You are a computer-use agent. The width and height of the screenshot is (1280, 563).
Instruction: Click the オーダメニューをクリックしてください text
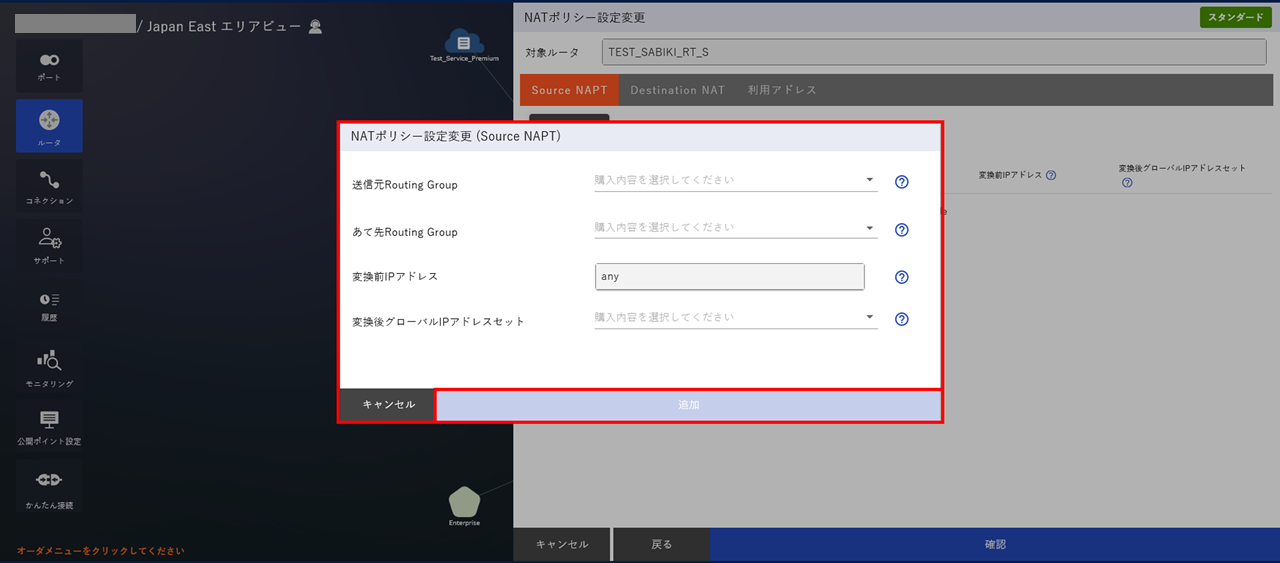point(100,551)
